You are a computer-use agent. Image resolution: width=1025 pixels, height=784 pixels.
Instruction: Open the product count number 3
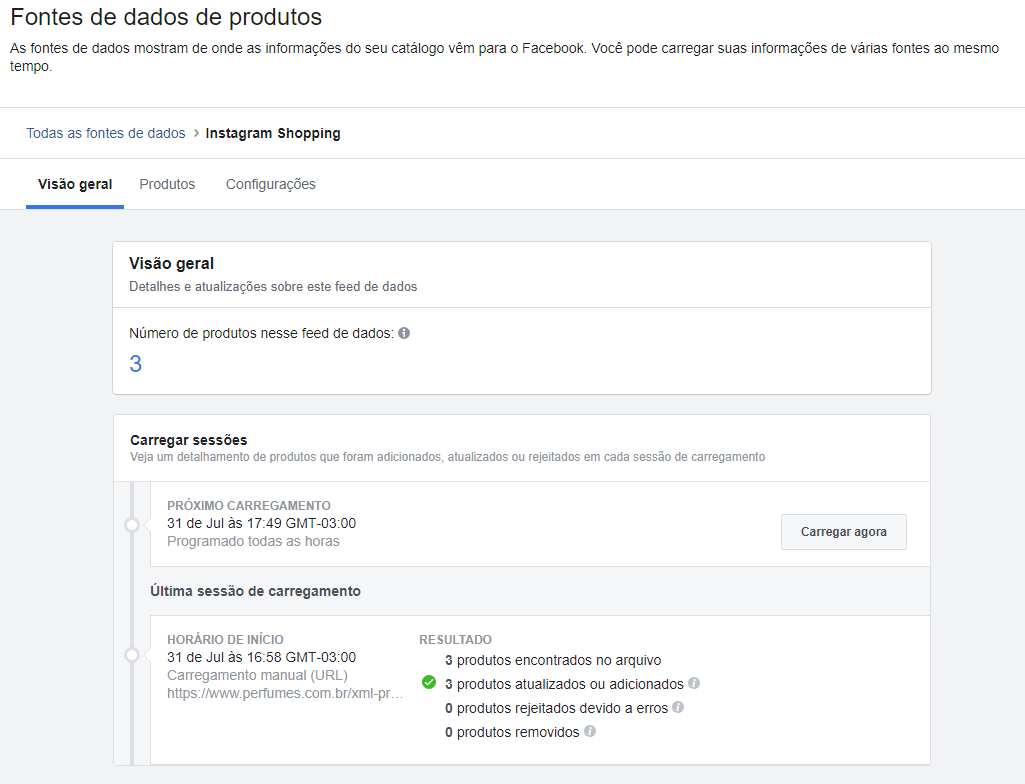(x=135, y=364)
